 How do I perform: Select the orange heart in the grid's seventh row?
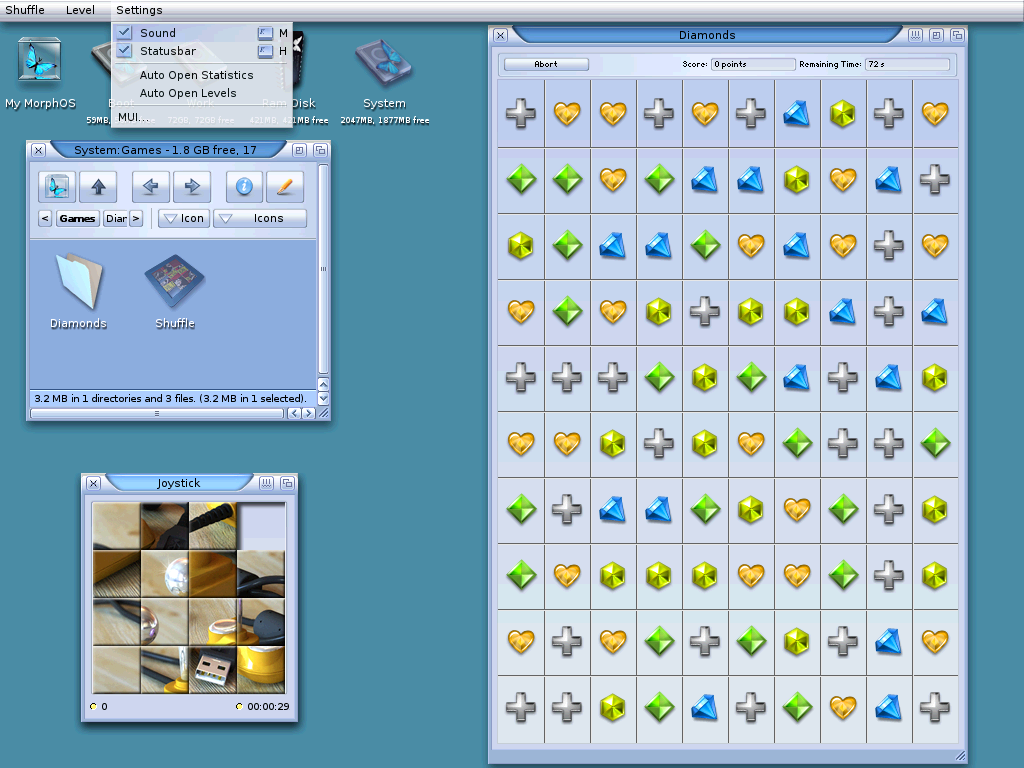click(797, 509)
